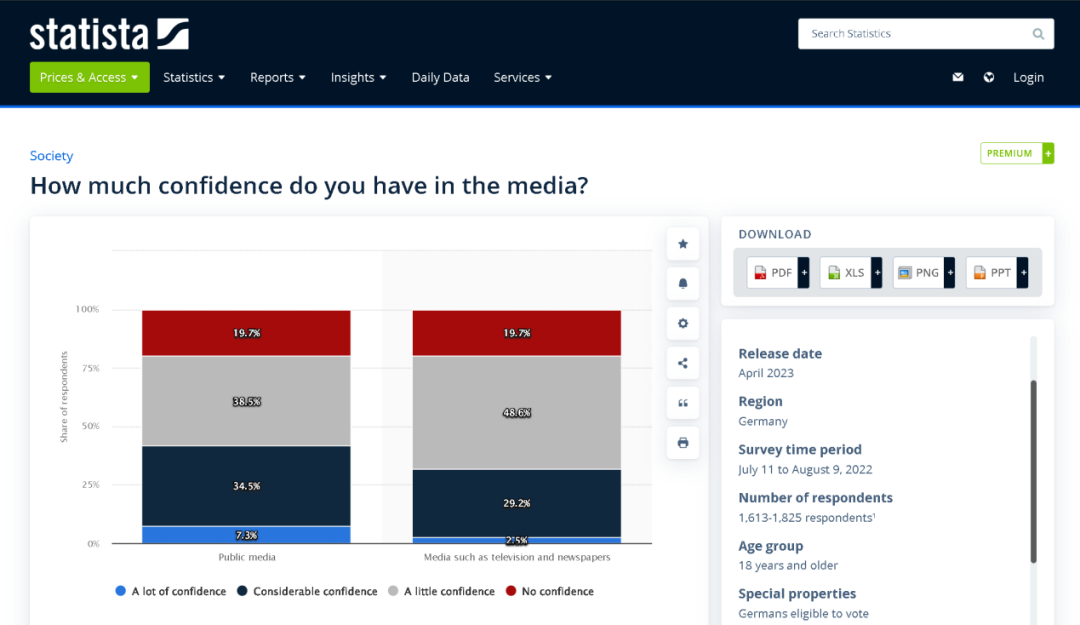Viewport: 1080px width, 625px height.
Task: Click the 48.6% gray segment of television and newspapers
Action: (517, 413)
